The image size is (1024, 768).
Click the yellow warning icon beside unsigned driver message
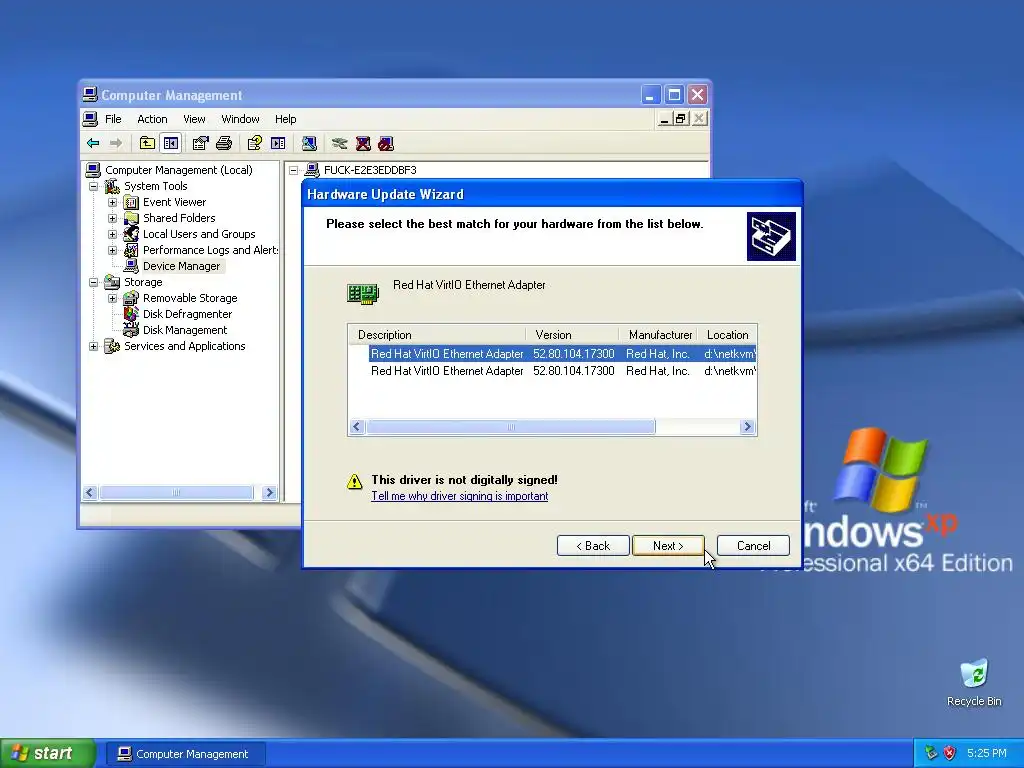click(x=355, y=482)
